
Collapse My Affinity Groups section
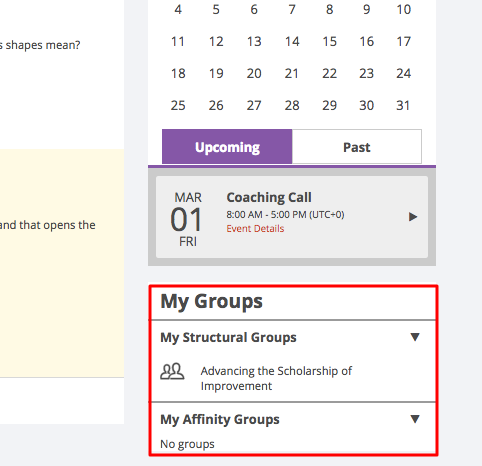(415, 419)
